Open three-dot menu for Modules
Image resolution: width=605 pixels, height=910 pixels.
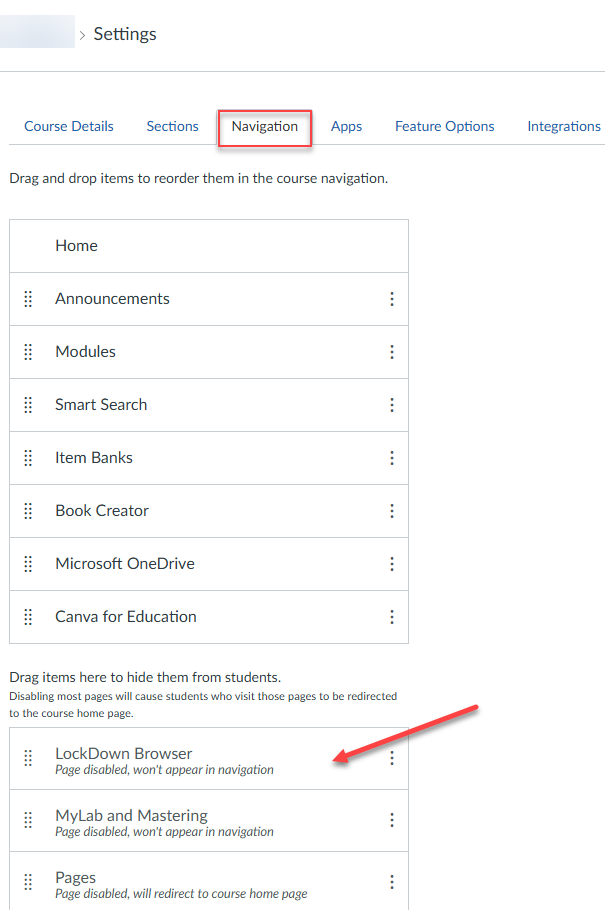click(x=392, y=352)
